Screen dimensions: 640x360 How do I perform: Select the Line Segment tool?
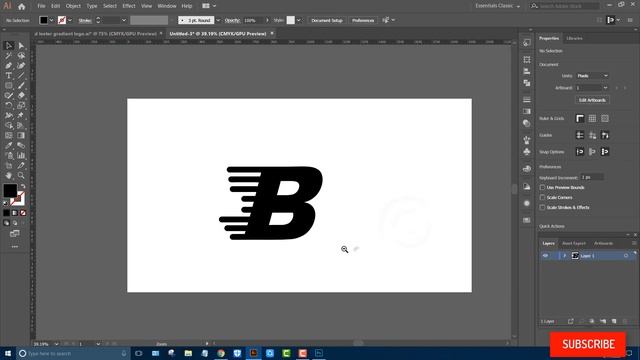coord(21,76)
